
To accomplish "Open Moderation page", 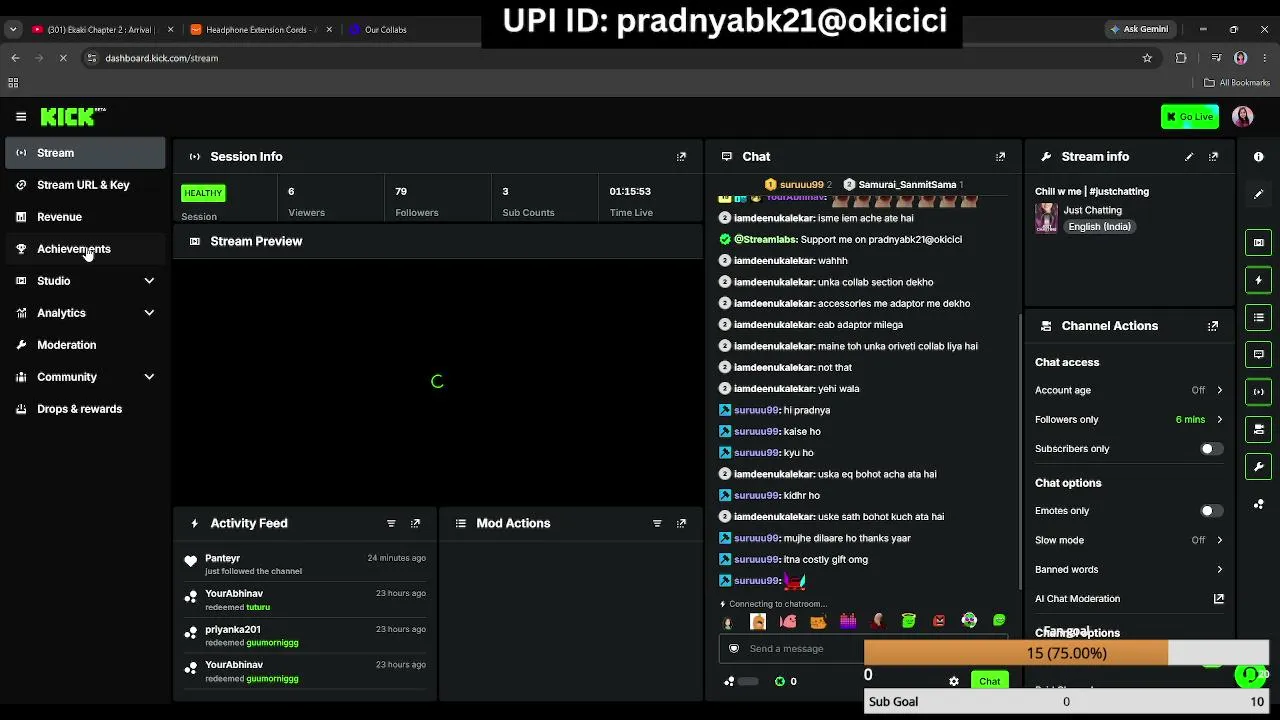I will tap(85, 345).
